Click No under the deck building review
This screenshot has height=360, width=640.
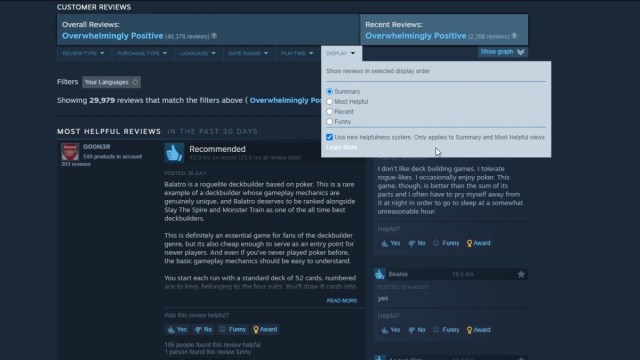(417, 243)
